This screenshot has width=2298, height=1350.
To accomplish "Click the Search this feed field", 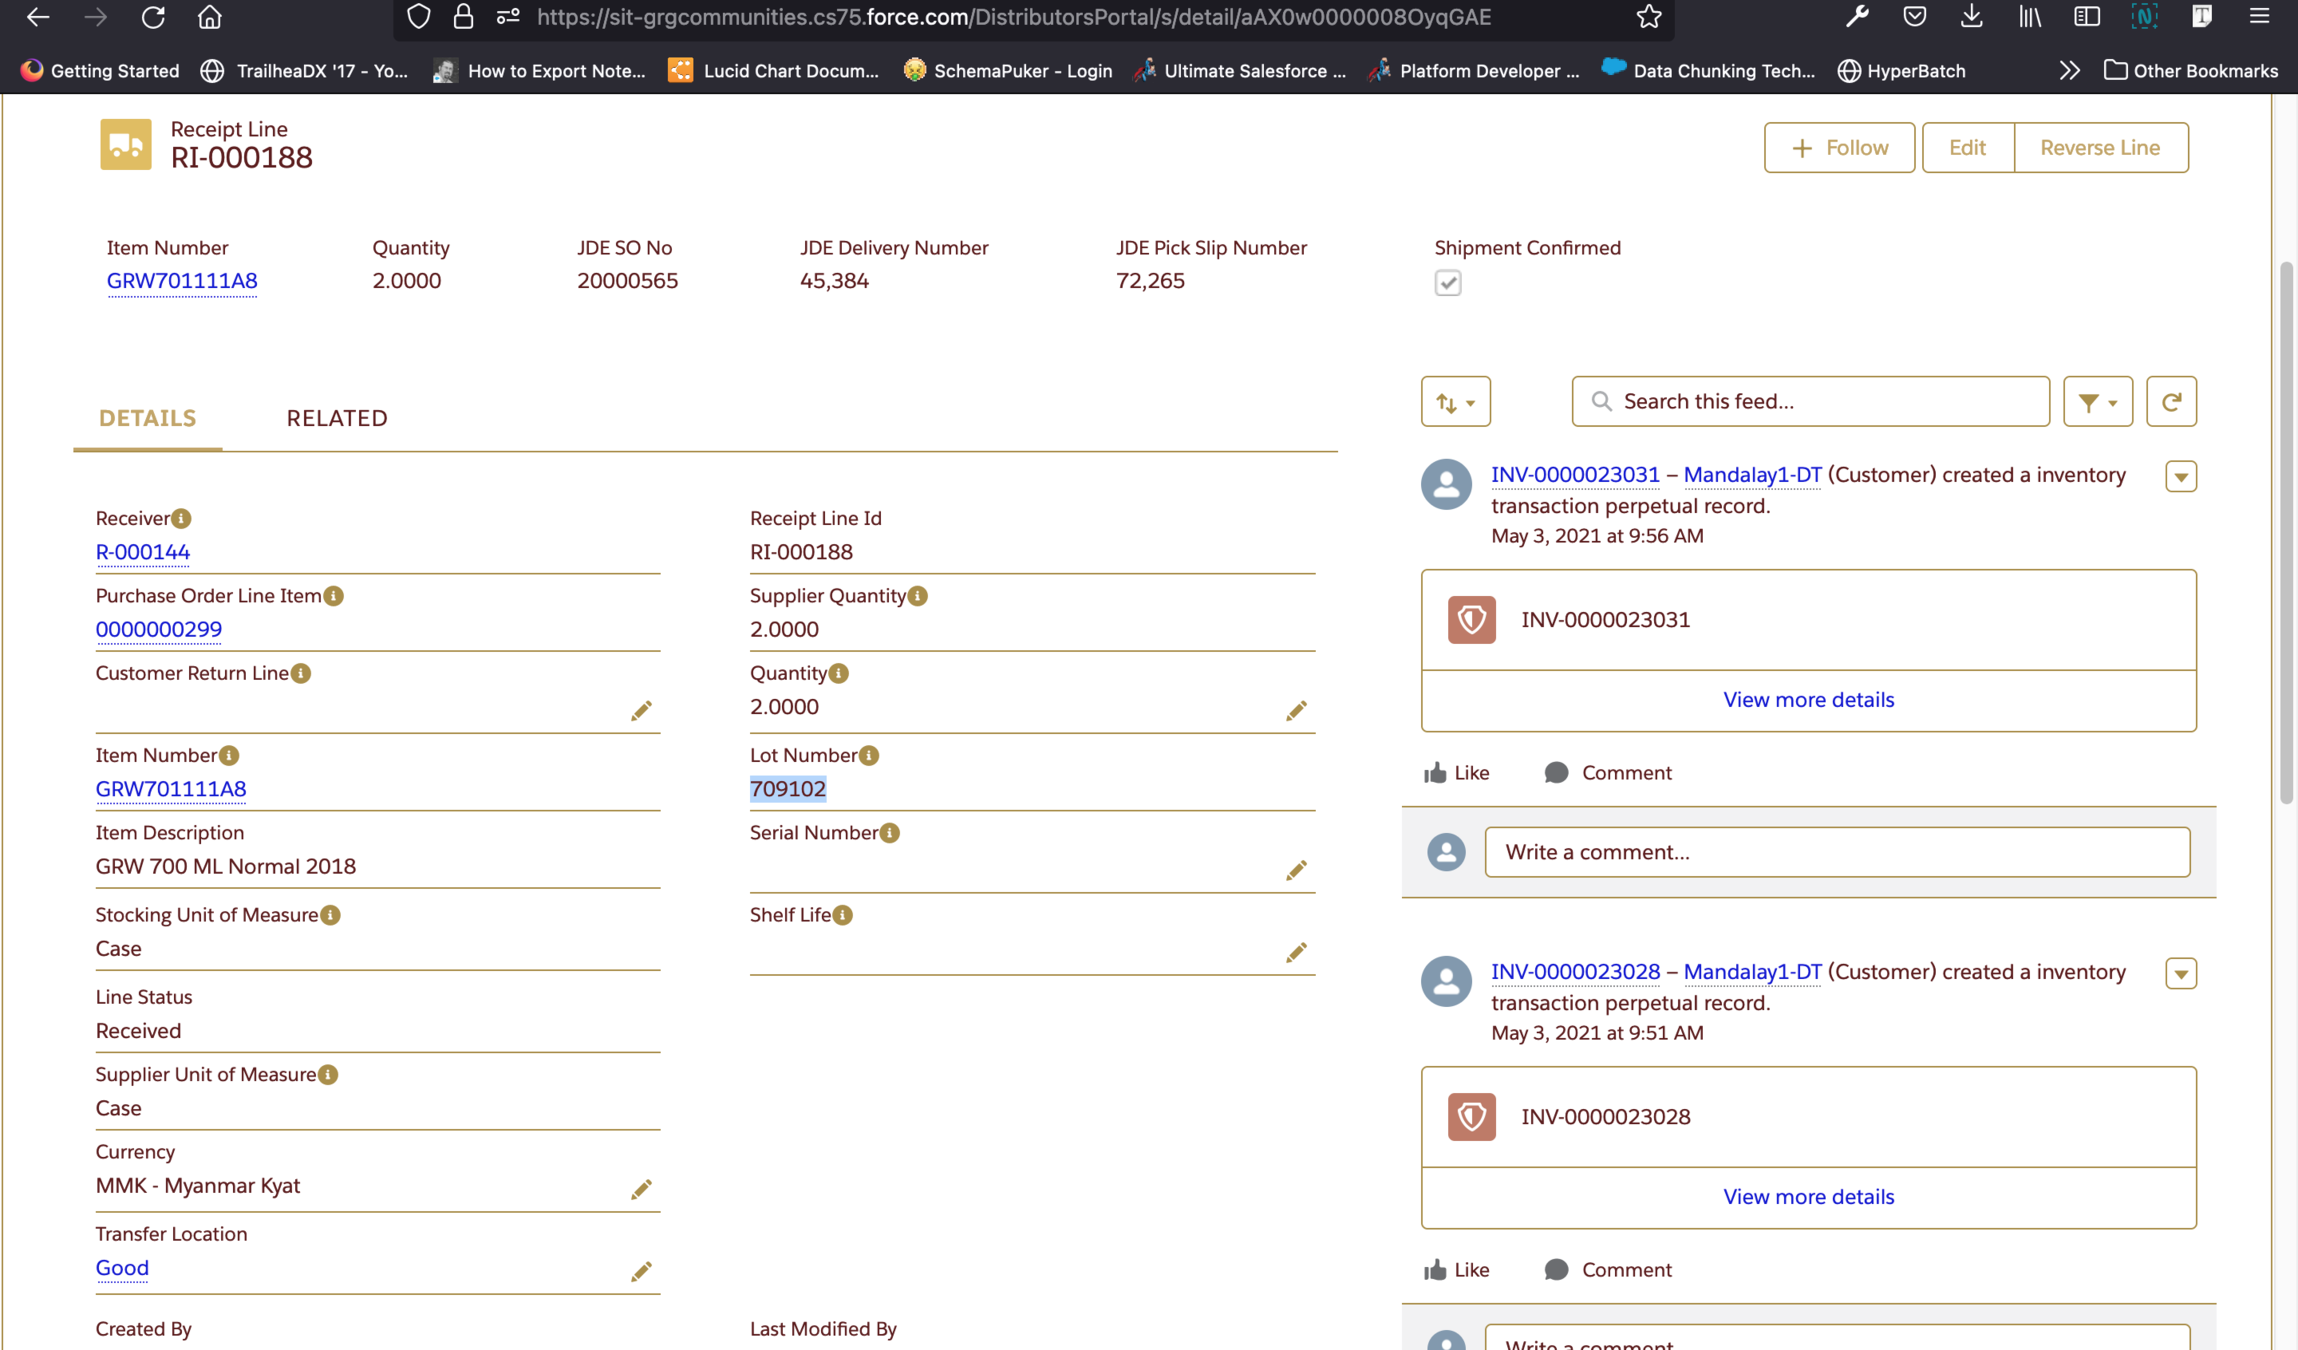I will 1810,401.
